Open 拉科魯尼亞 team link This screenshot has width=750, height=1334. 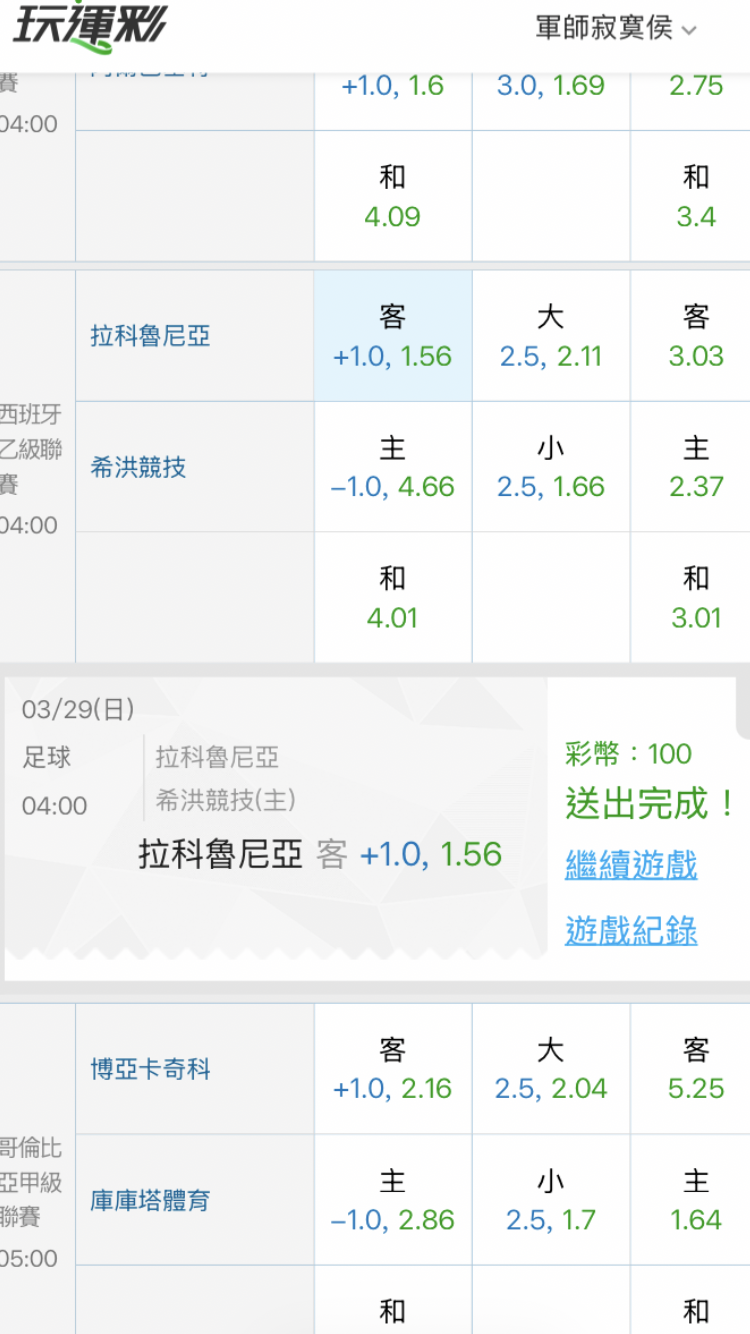click(x=151, y=336)
